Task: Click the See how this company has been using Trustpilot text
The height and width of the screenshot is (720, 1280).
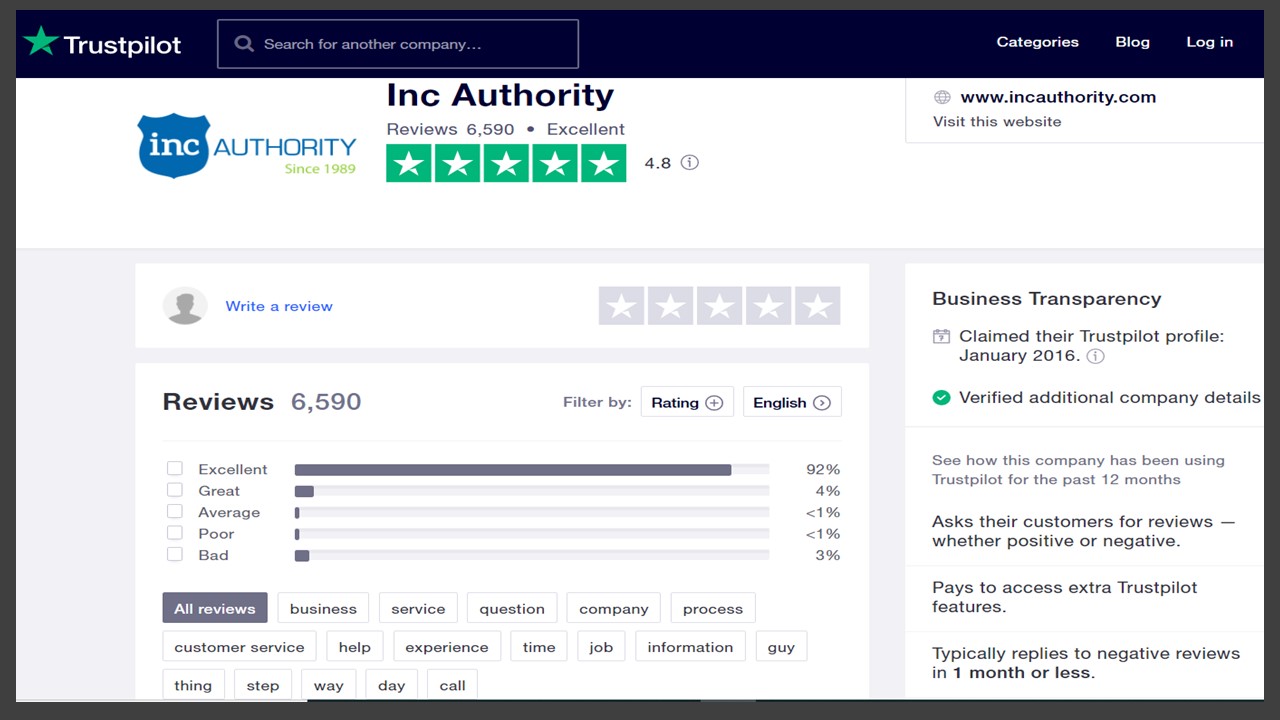Action: 1078,470
